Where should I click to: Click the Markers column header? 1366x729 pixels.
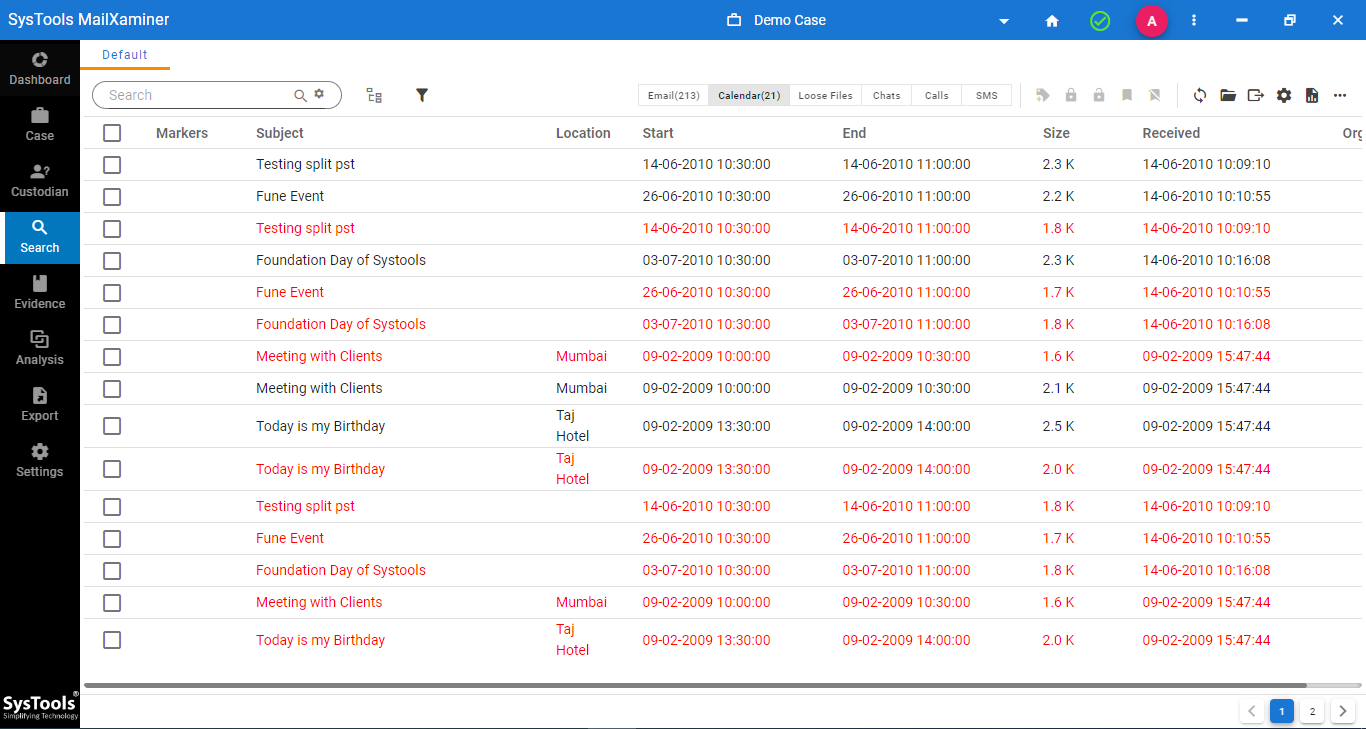[182, 133]
